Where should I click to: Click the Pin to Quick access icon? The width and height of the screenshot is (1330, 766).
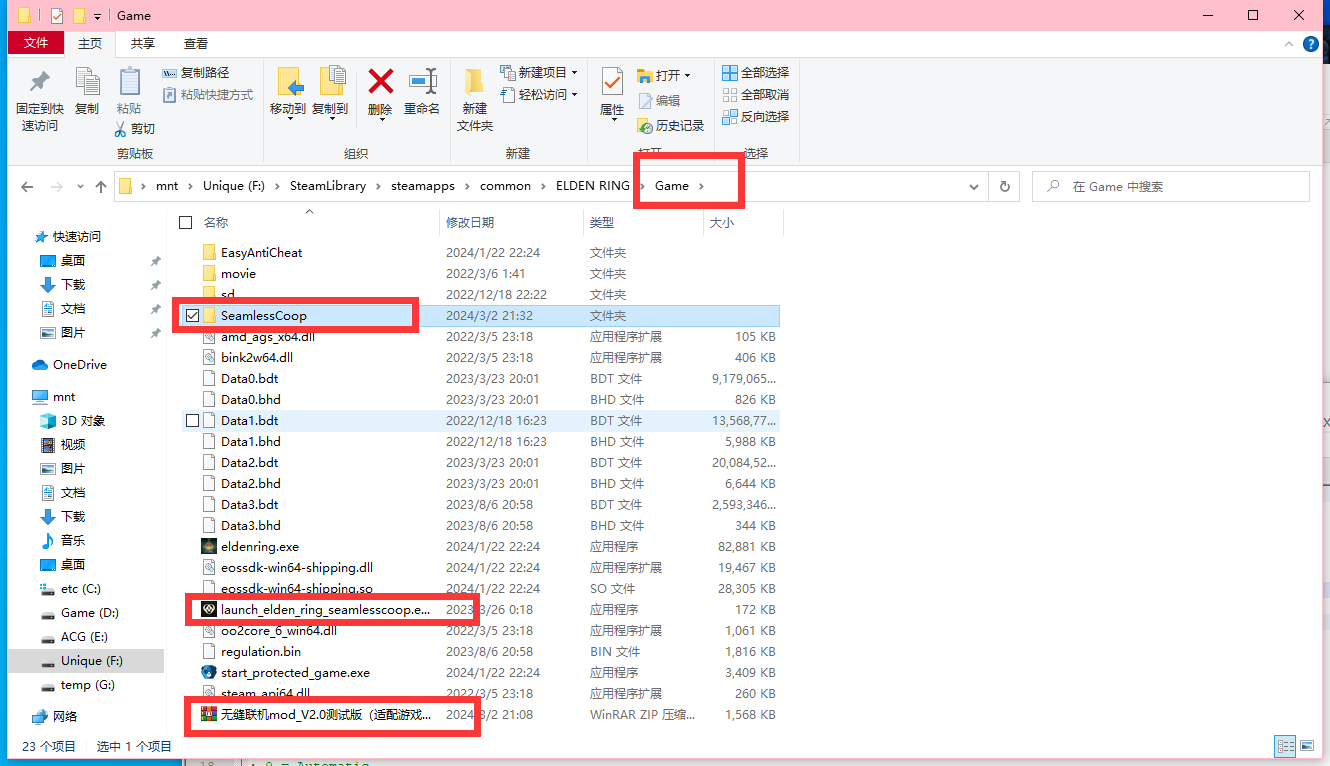[39, 82]
